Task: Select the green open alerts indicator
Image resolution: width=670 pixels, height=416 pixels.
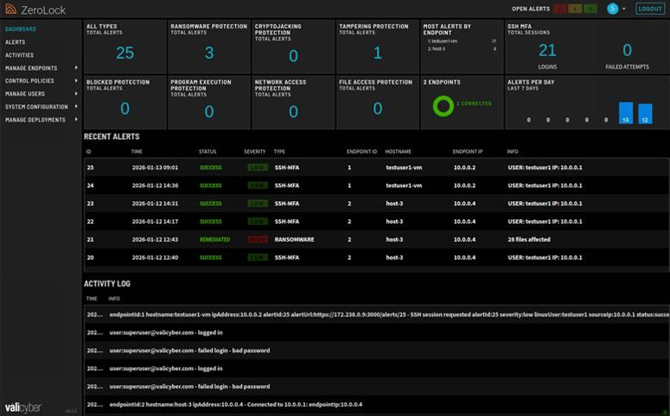Action: coord(590,9)
